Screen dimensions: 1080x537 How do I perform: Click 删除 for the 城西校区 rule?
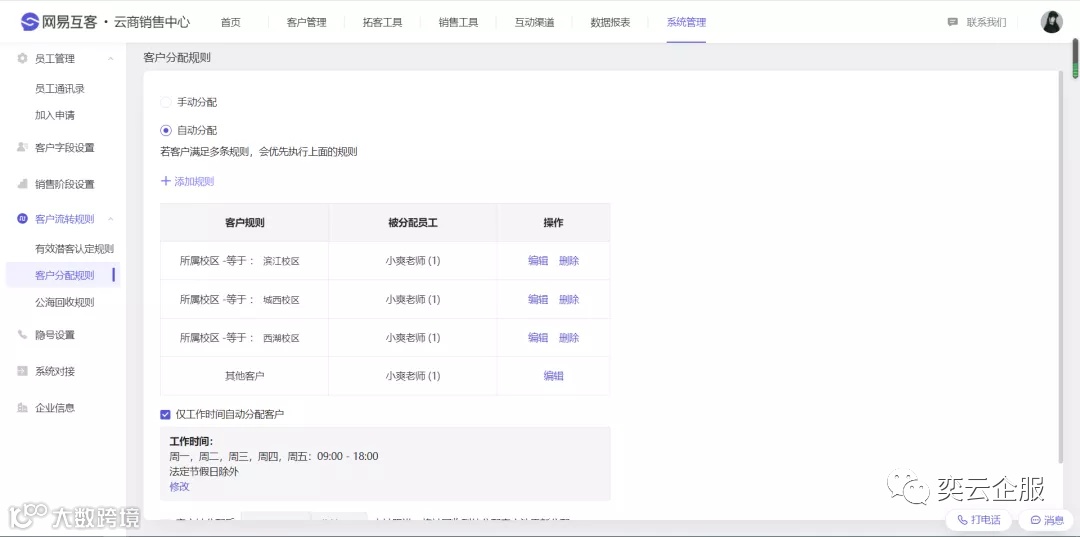click(x=569, y=299)
